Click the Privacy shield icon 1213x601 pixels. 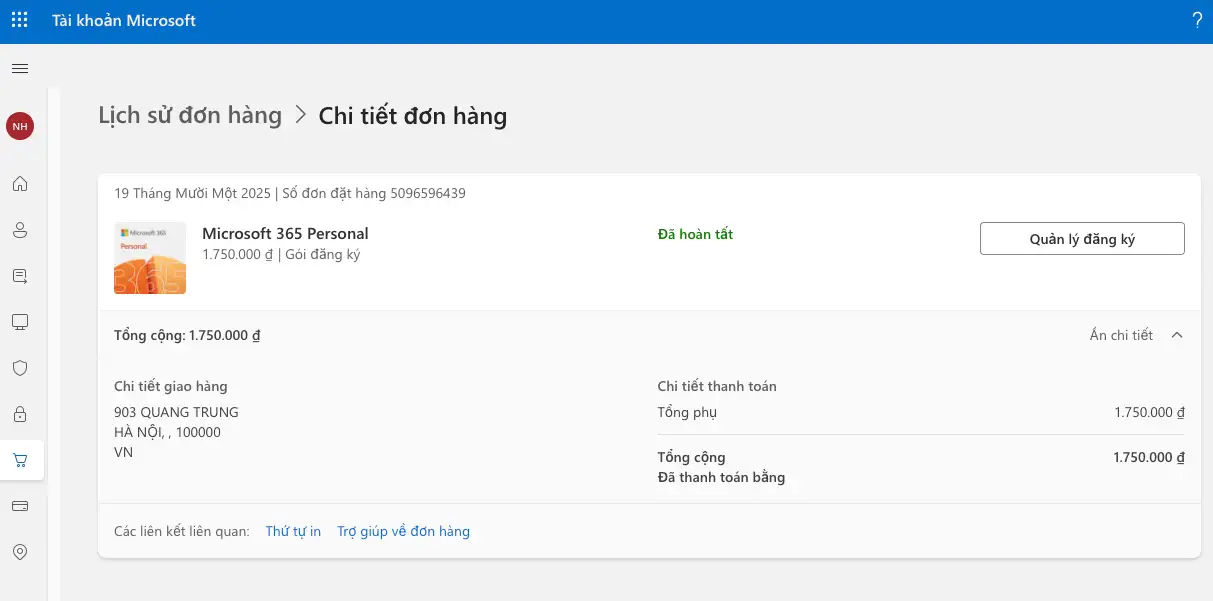[20, 368]
